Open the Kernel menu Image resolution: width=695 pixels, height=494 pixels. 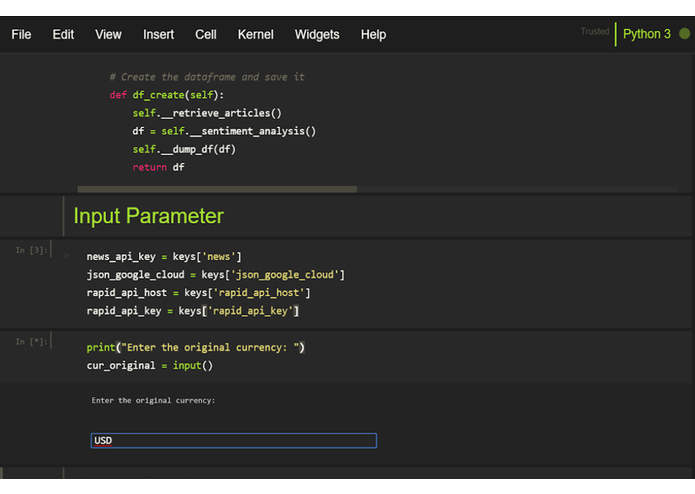[x=255, y=35]
